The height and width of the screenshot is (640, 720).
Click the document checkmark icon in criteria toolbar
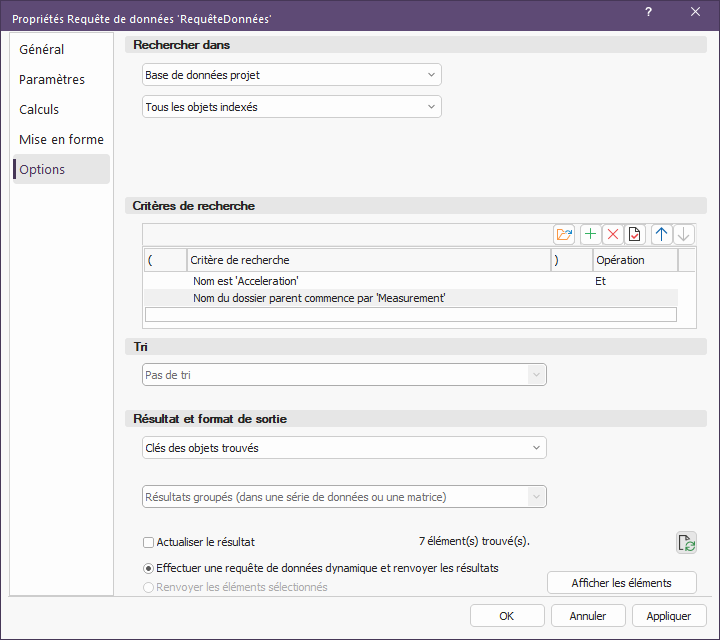pos(634,234)
